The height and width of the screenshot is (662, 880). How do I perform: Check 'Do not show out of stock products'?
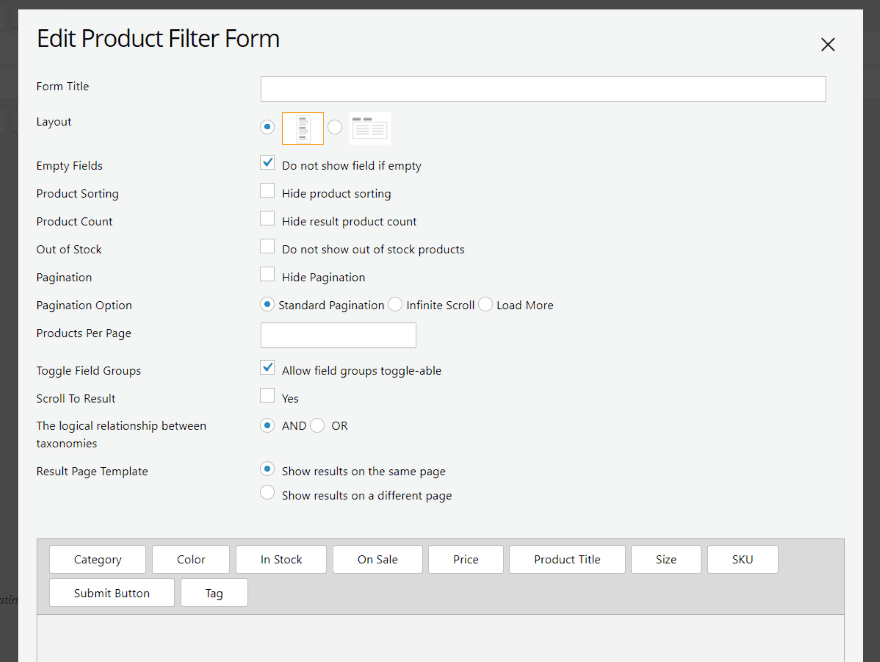tap(267, 247)
